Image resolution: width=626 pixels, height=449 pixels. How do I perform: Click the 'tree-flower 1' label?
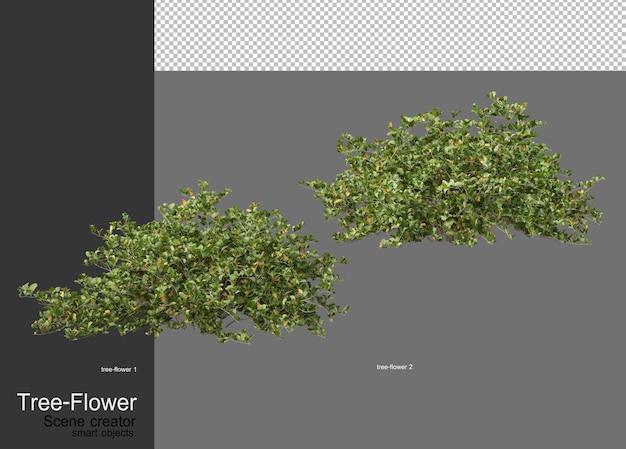pos(119,370)
